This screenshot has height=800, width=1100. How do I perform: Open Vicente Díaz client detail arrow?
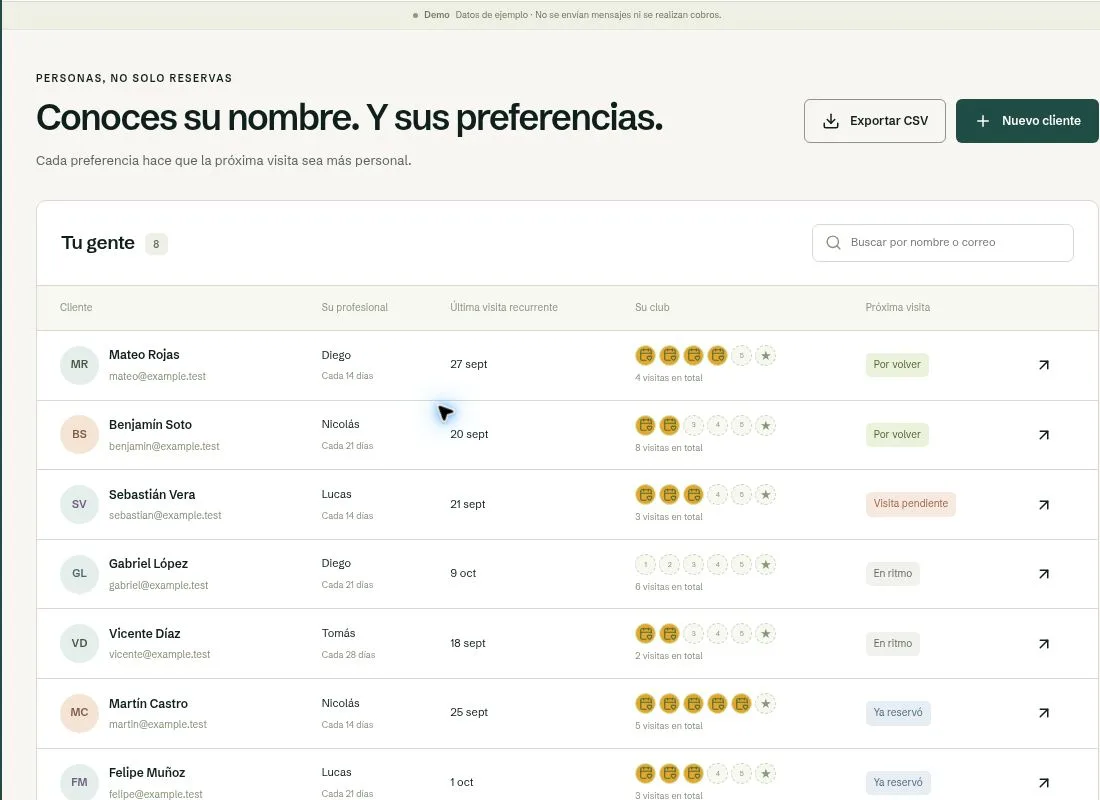tap(1044, 644)
